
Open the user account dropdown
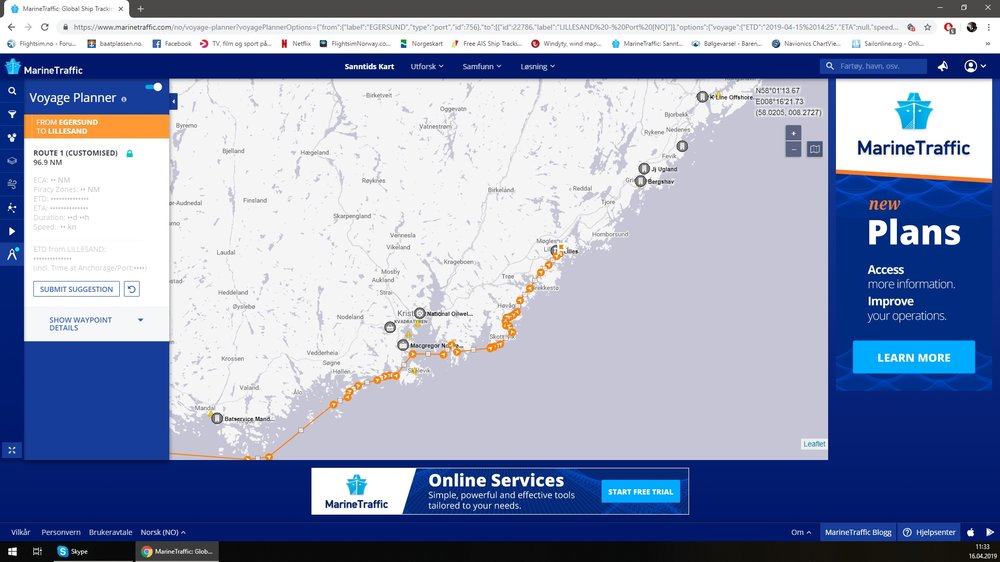(x=974, y=66)
